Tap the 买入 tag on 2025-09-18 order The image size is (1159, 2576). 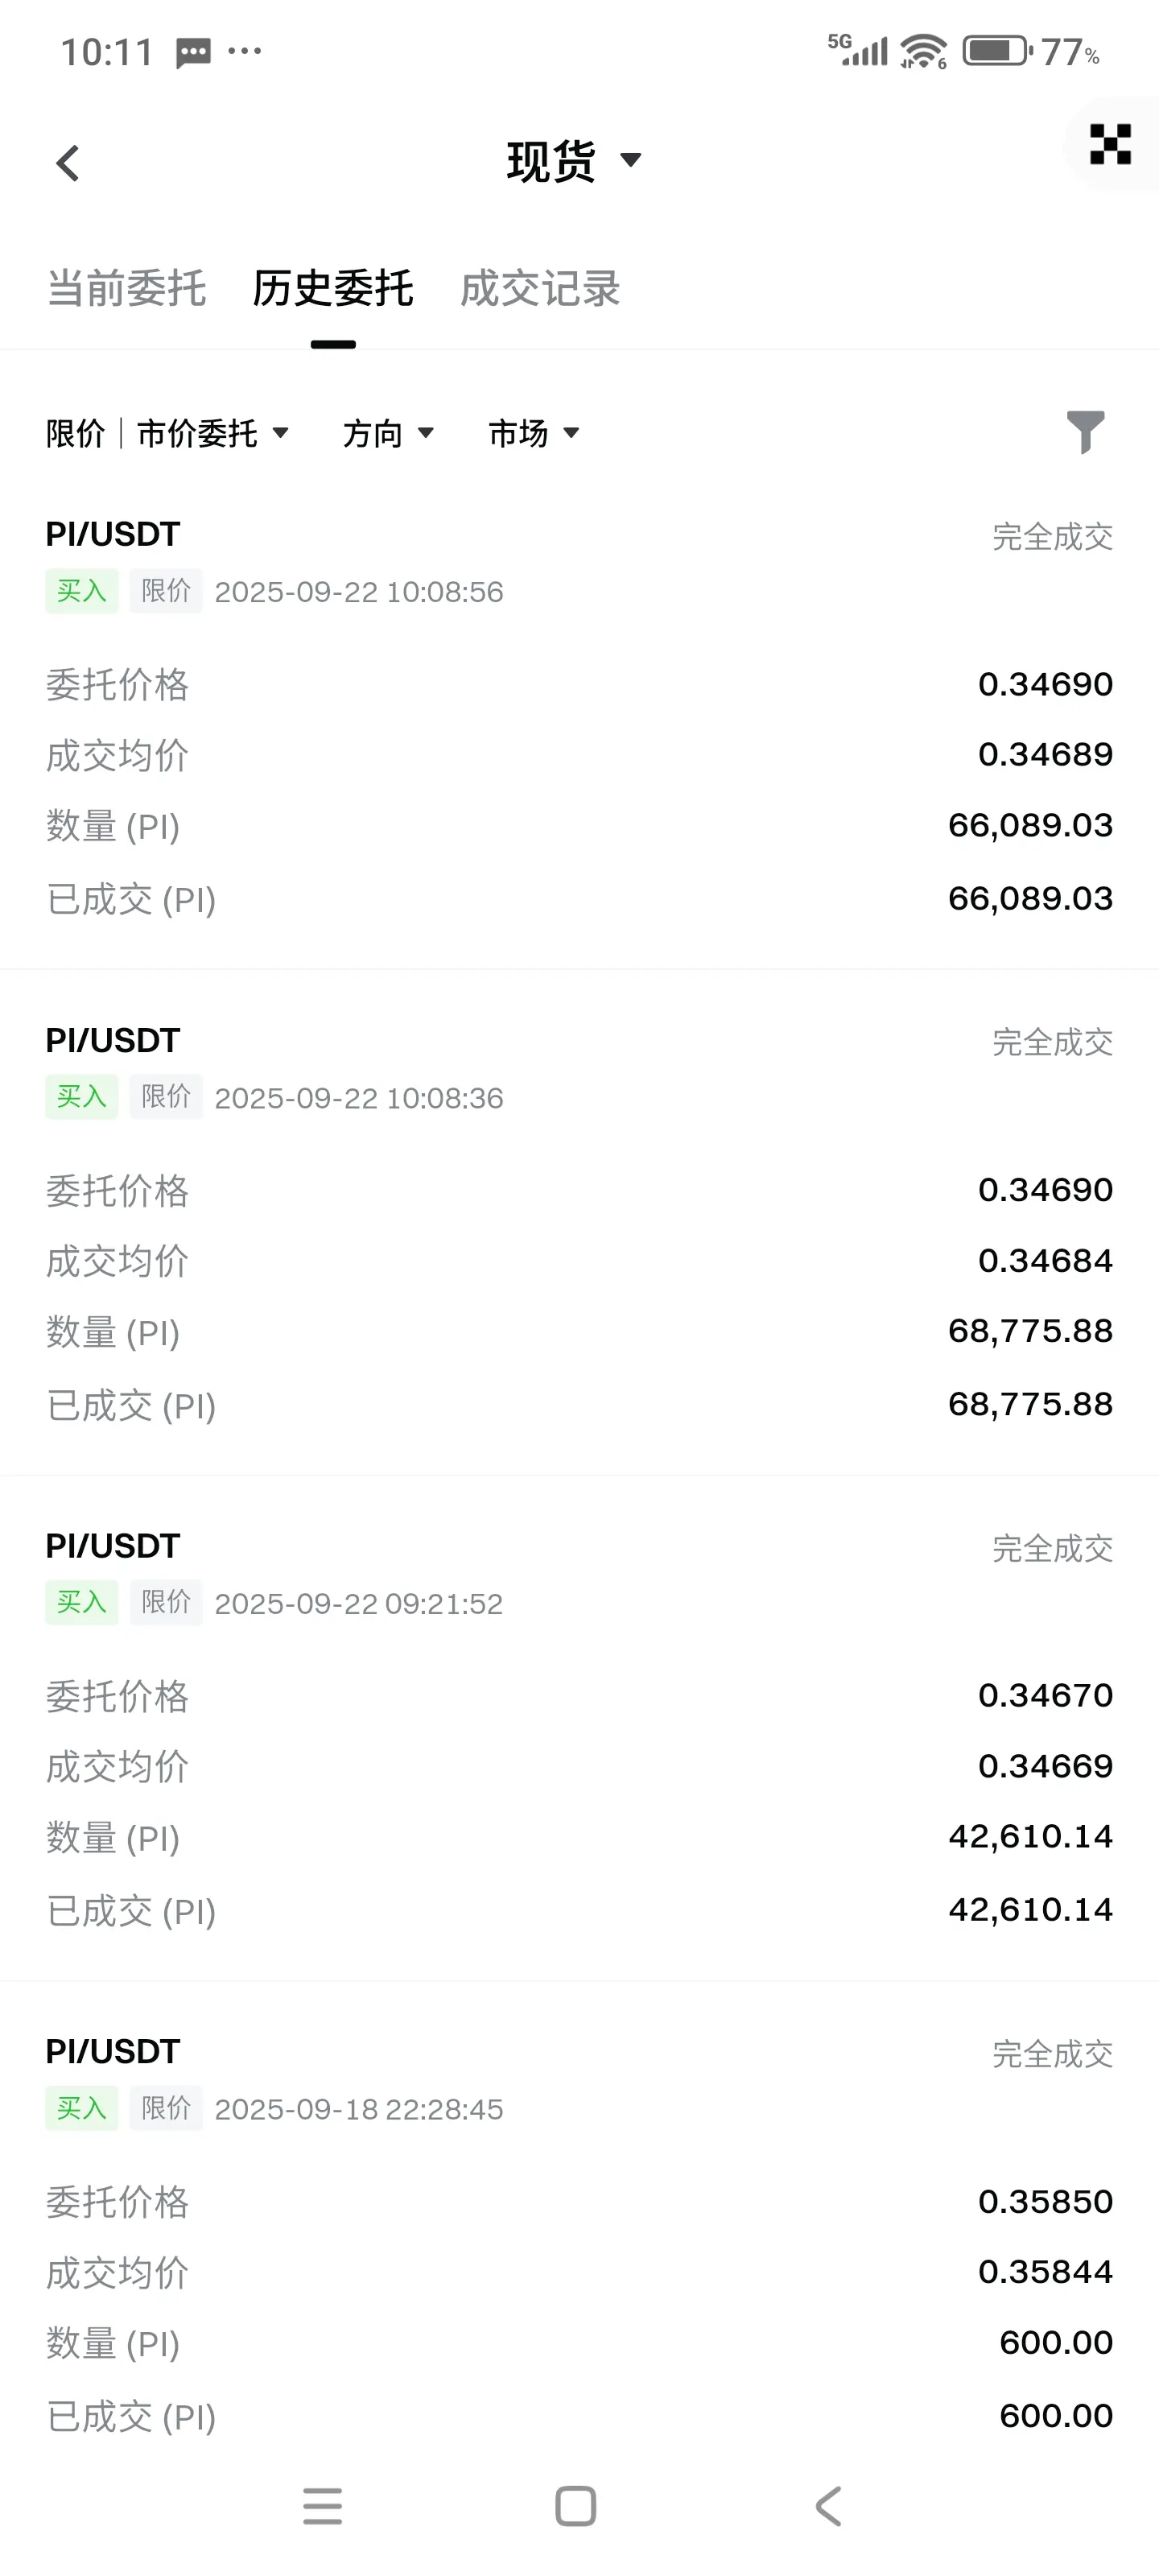[x=82, y=2108]
